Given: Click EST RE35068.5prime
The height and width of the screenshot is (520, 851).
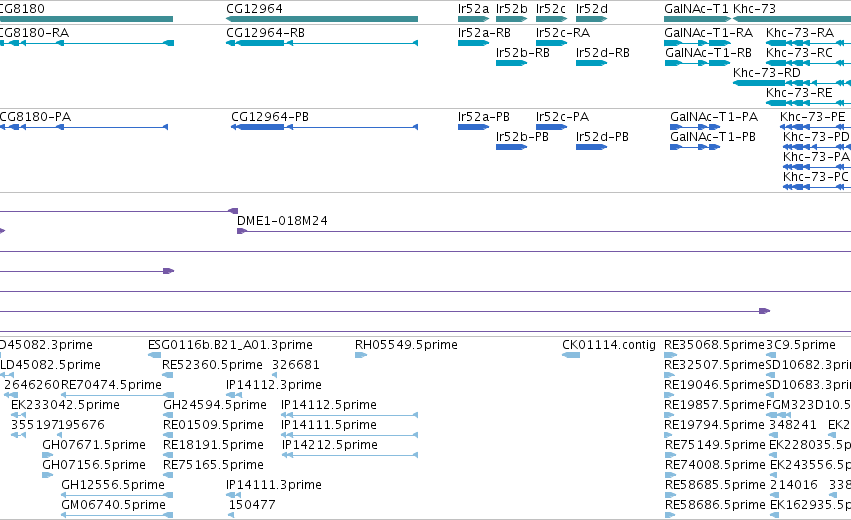Looking at the screenshot, I should click(714, 345).
